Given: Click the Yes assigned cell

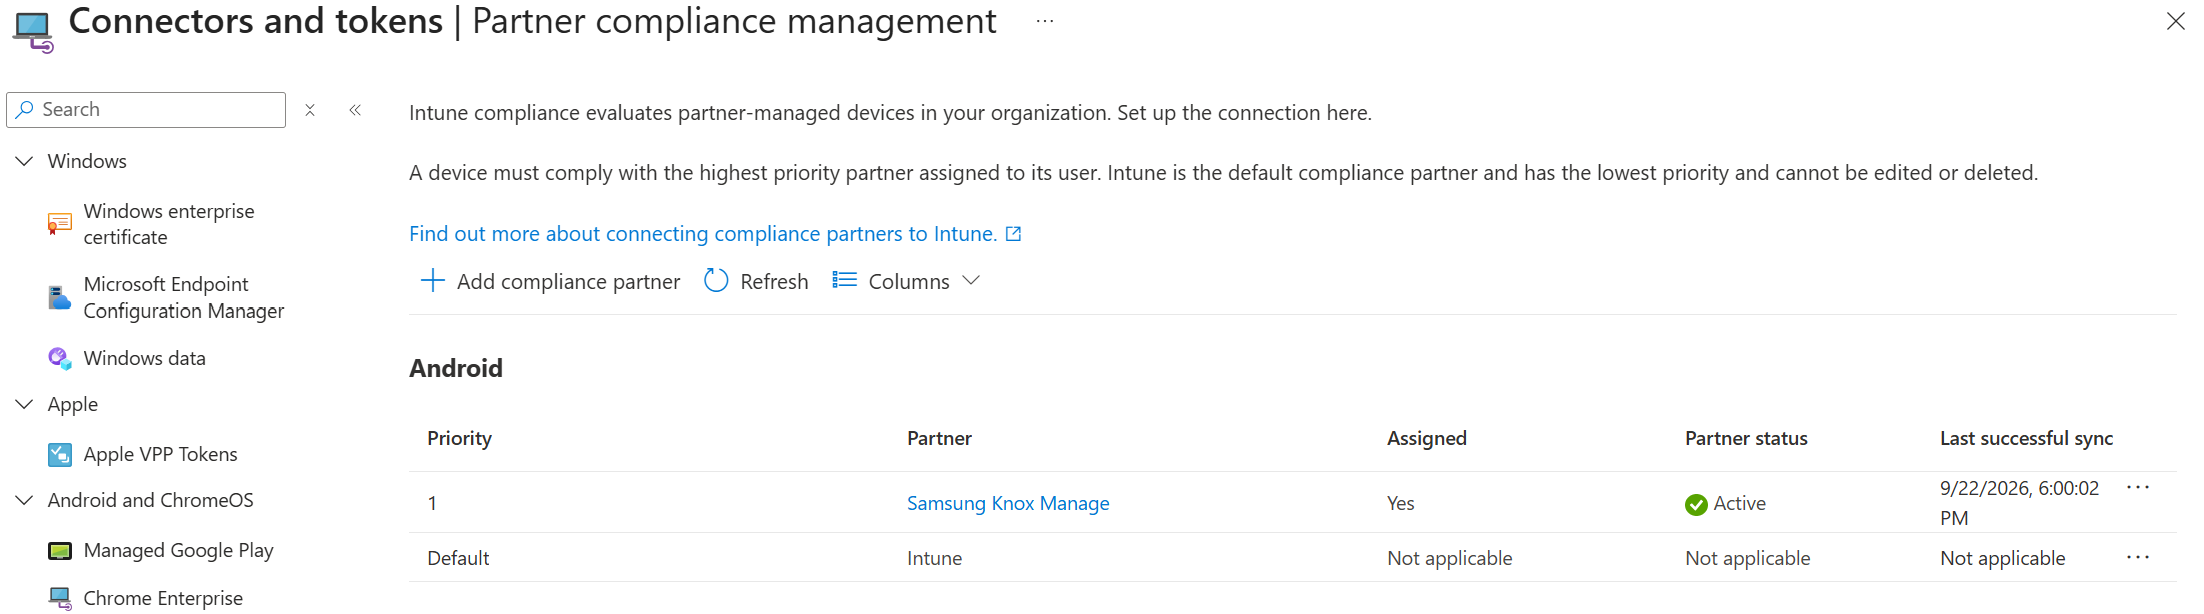Looking at the screenshot, I should coord(1400,503).
